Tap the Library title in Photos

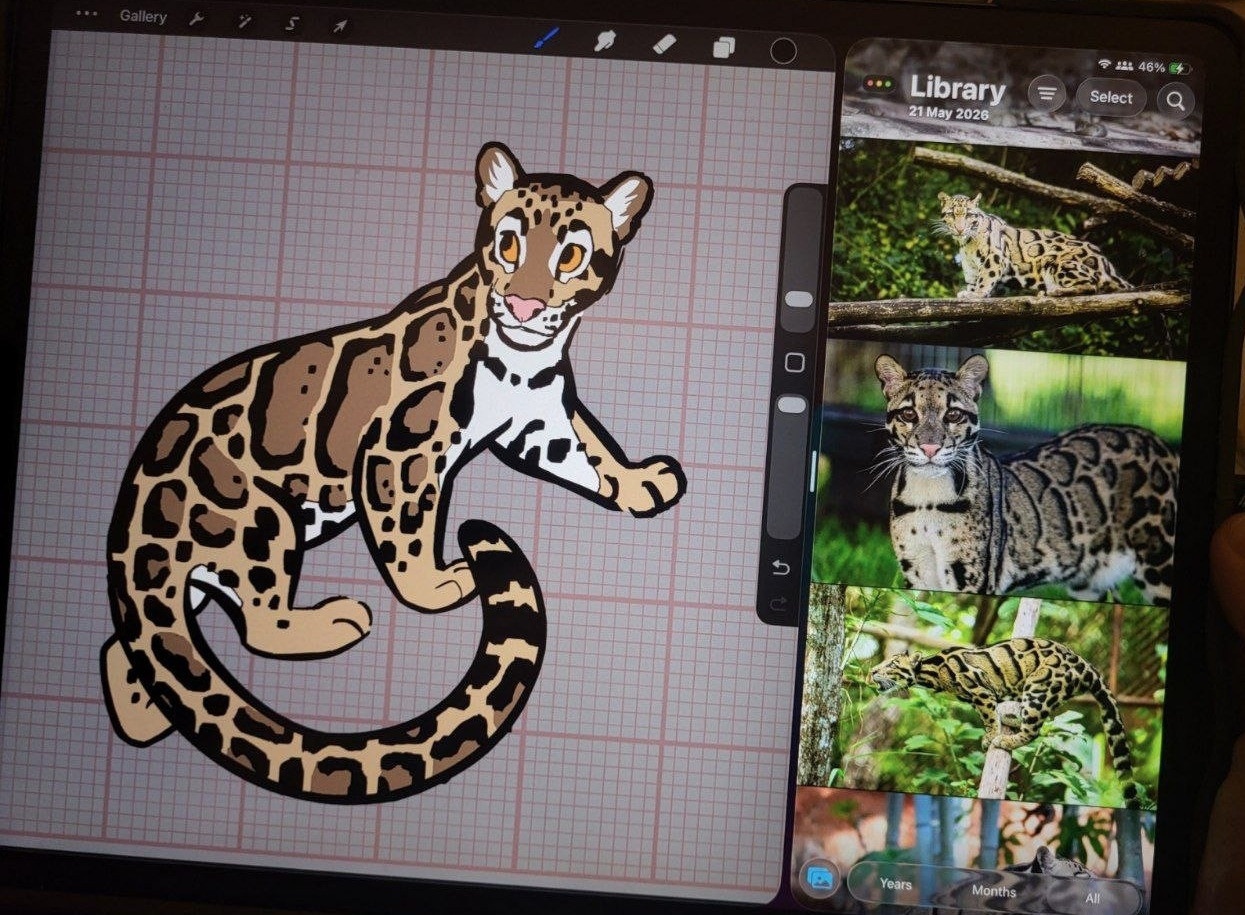tap(957, 89)
